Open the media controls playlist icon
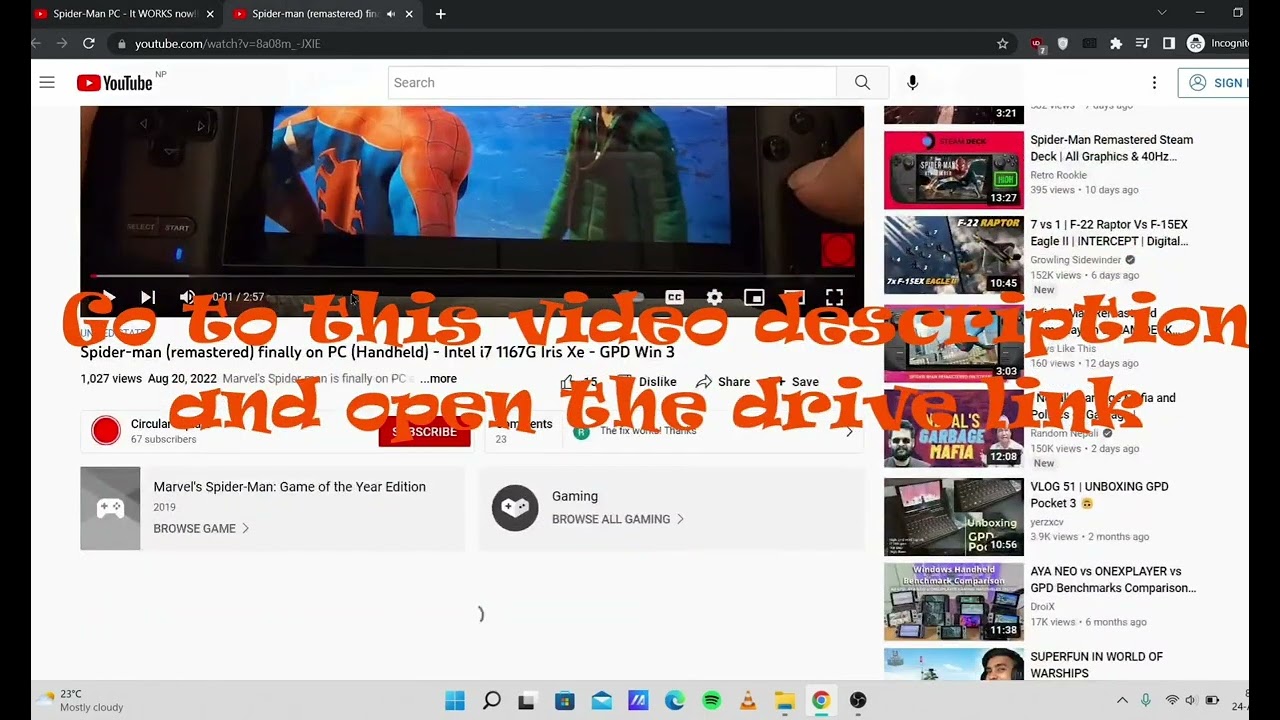1280x720 pixels. click(1142, 43)
